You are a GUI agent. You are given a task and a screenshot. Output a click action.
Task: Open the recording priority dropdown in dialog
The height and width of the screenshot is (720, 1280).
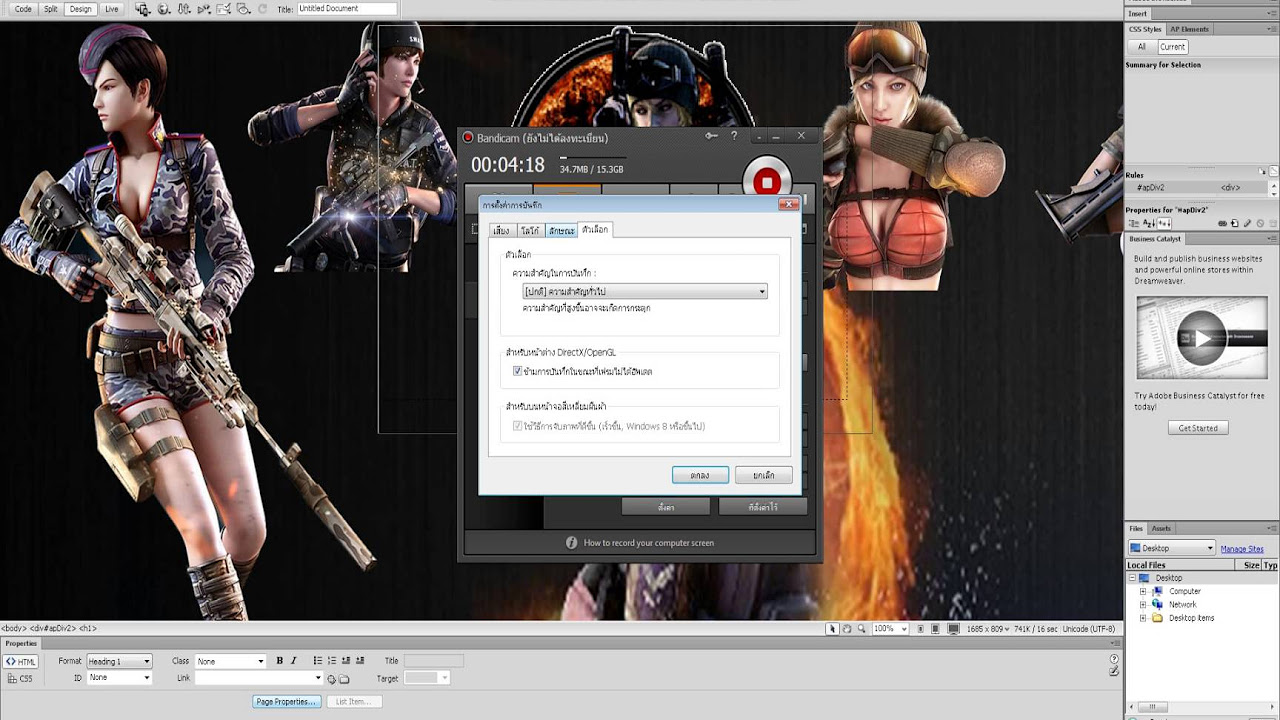[x=645, y=291]
